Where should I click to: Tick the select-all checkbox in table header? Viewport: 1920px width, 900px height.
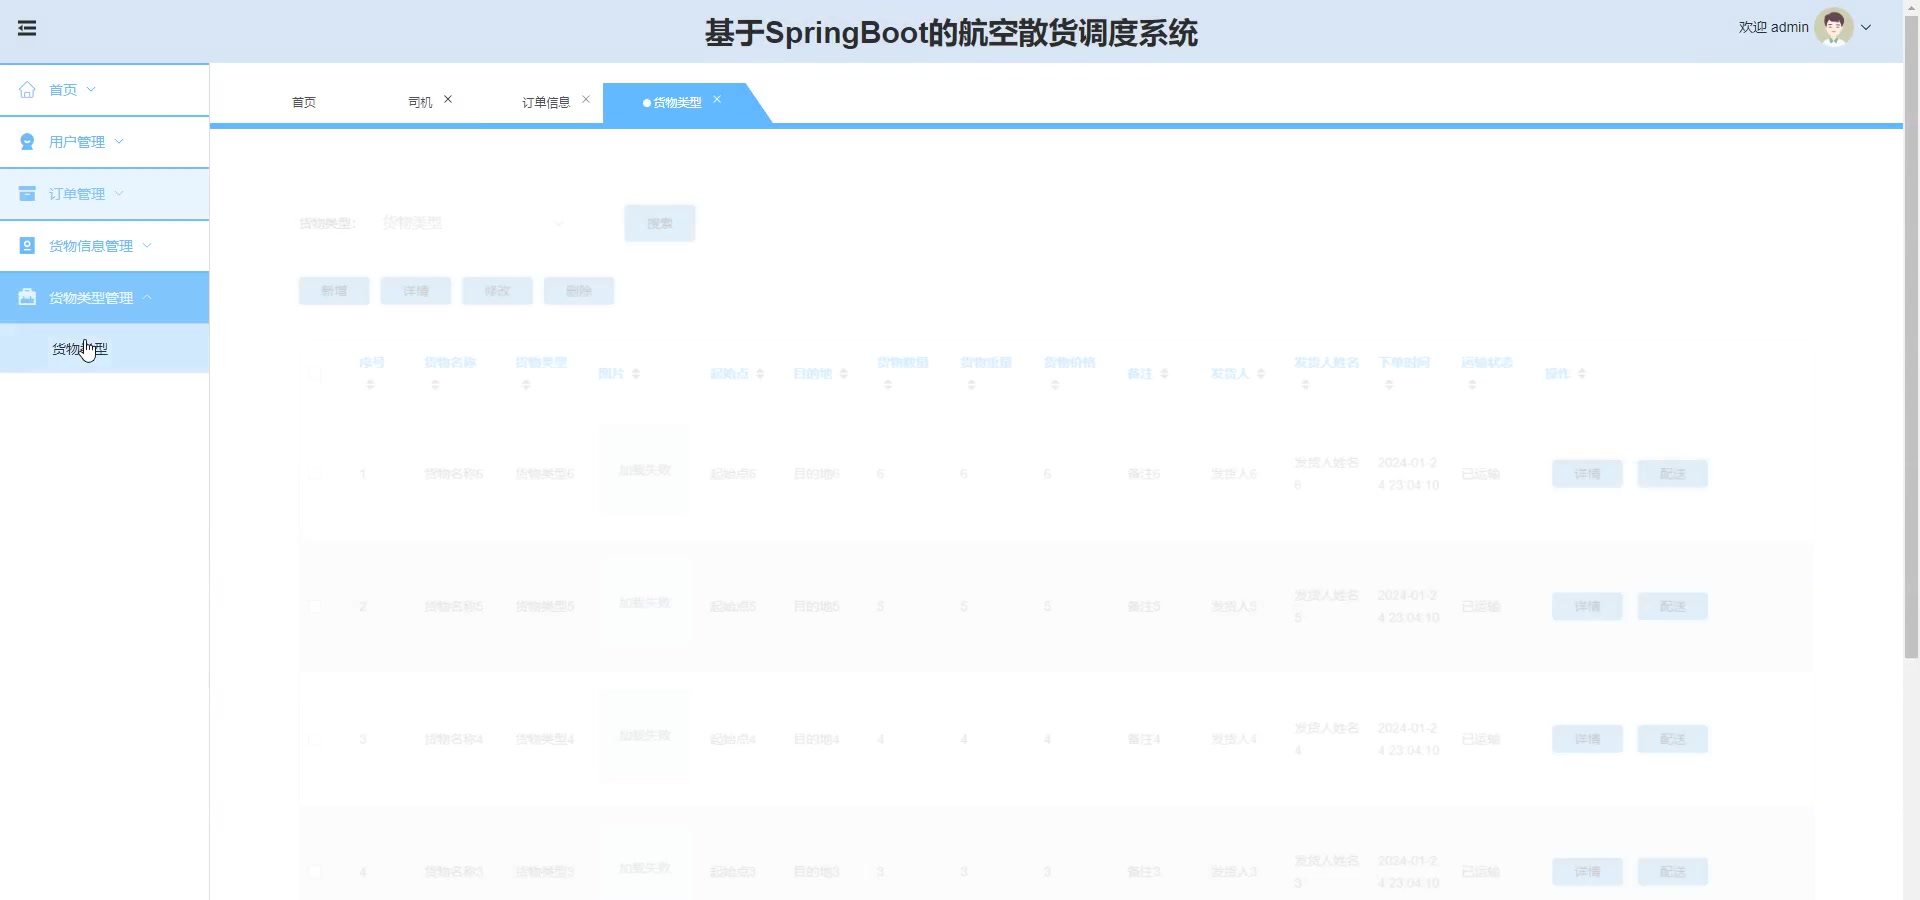315,374
